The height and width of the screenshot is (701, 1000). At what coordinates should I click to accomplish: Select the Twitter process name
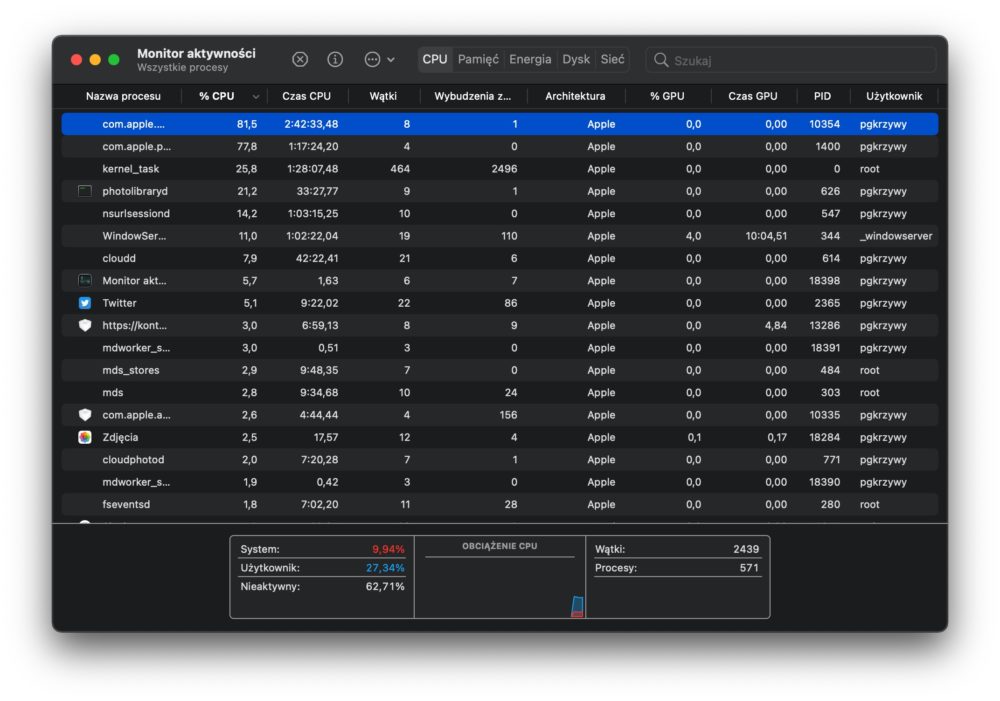(119, 303)
